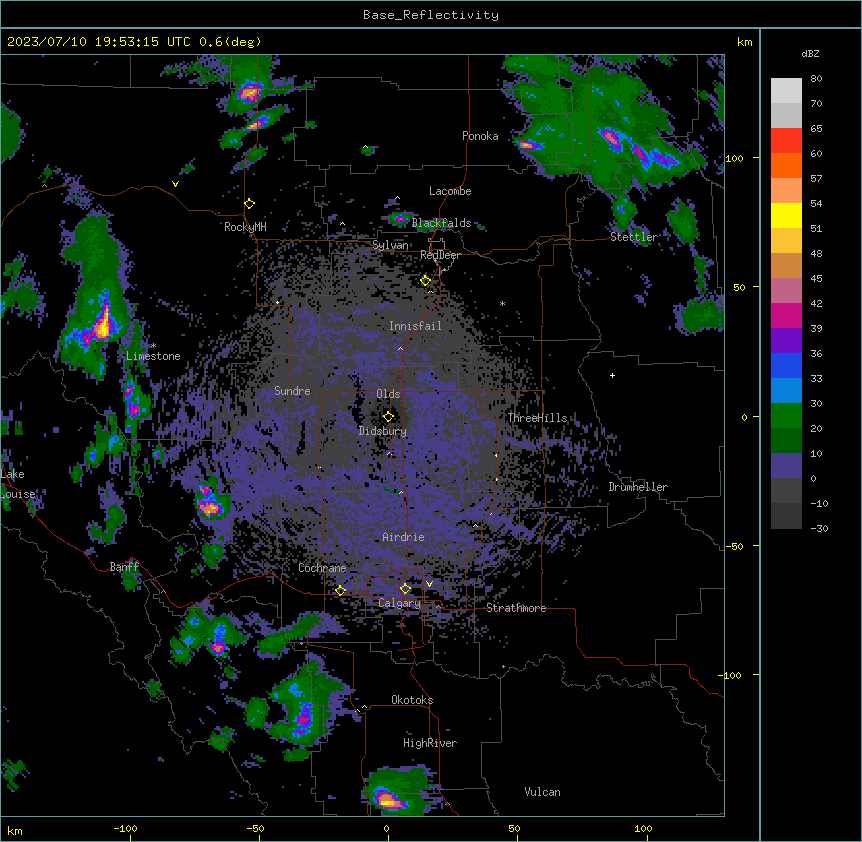This screenshot has height=842, width=862.
Task: Click the Innisfail city label
Action: pos(415,326)
